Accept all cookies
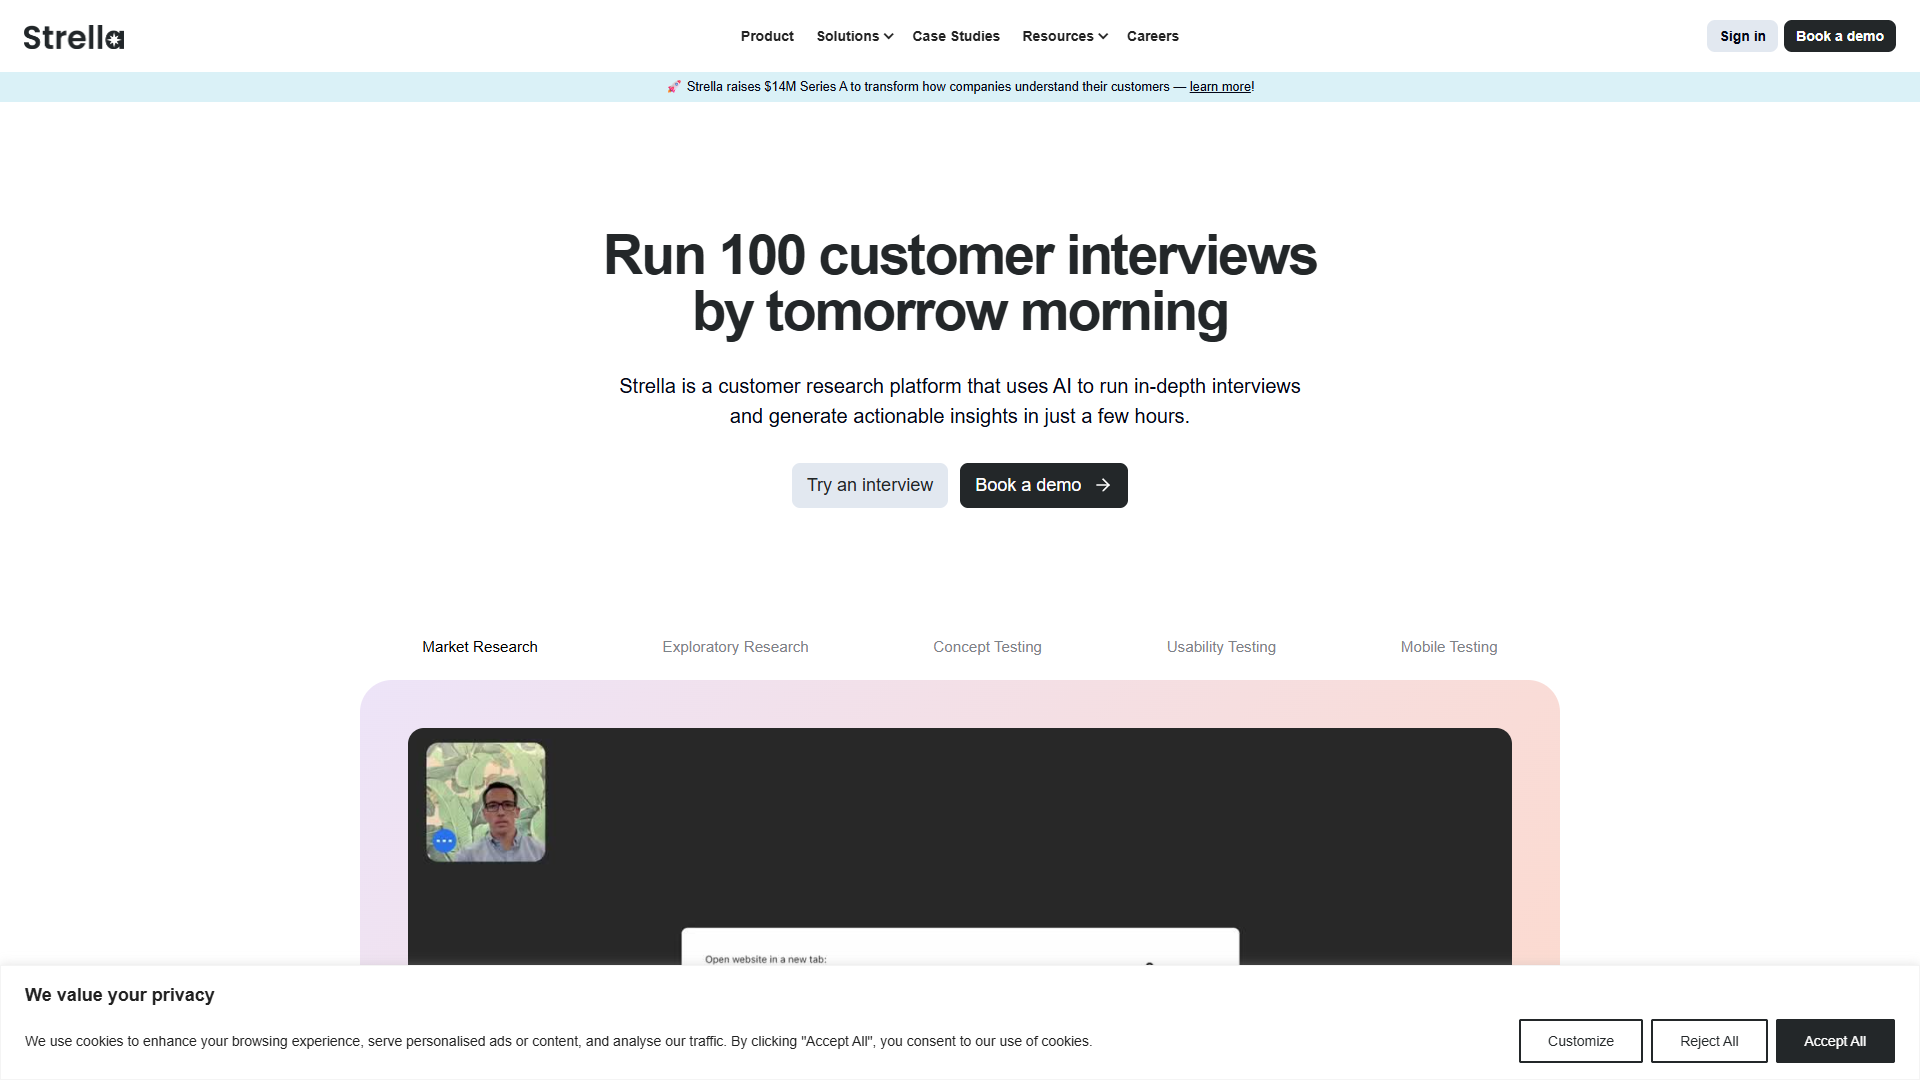Screen dimensions: 1920x1080 tap(1835, 1041)
